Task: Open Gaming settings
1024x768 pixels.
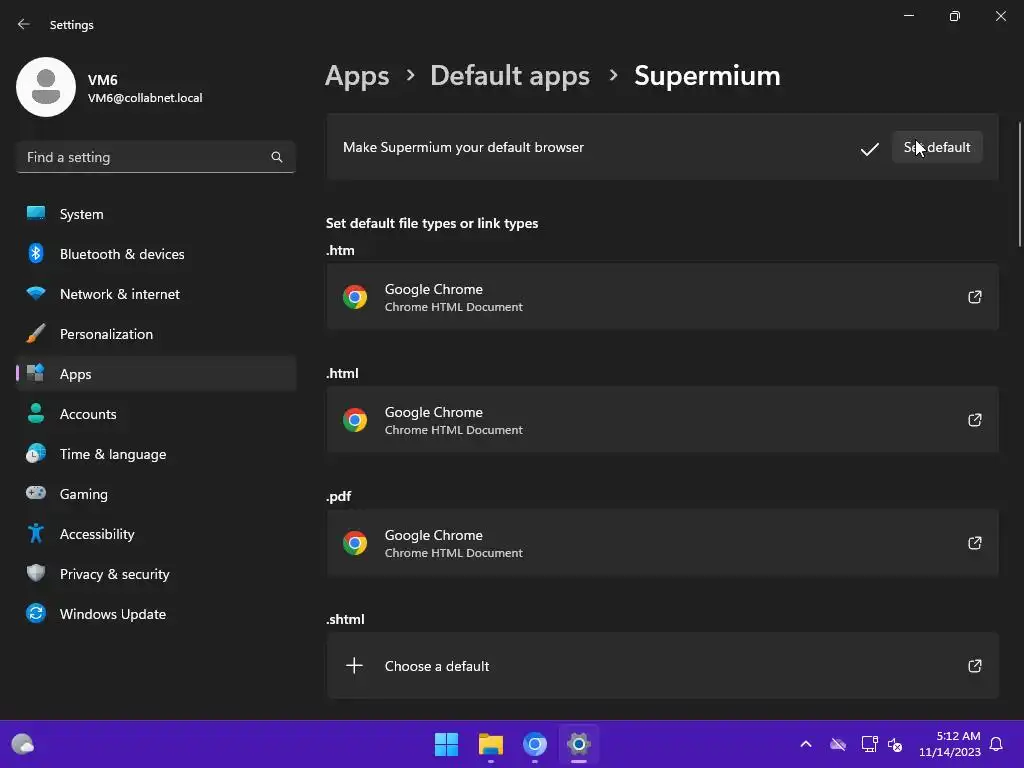Action: point(156,494)
